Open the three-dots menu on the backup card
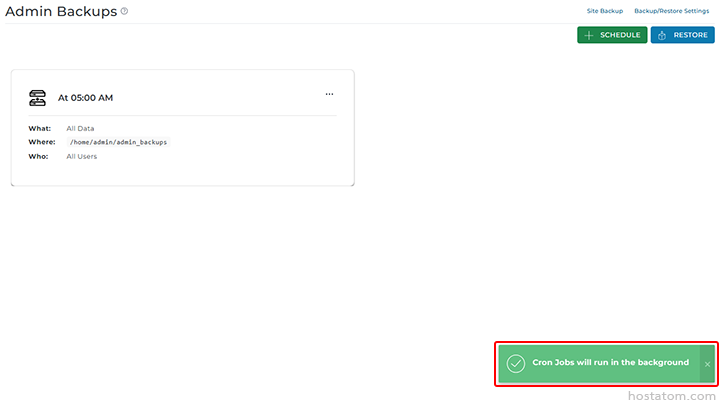 click(x=329, y=94)
